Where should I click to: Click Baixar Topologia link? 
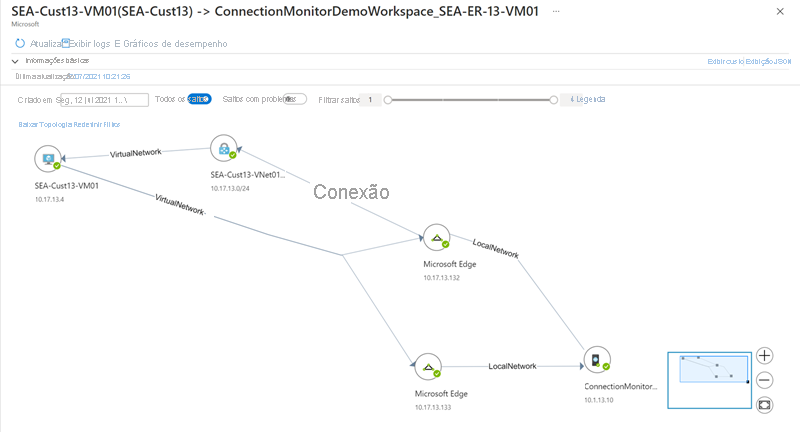(x=45, y=124)
